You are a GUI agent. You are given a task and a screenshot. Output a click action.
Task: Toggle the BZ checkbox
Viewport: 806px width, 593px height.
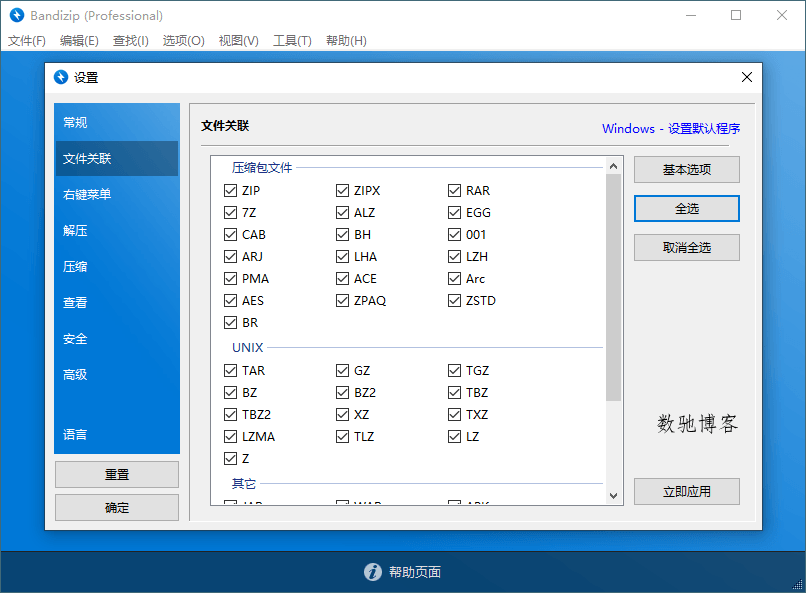coord(230,393)
